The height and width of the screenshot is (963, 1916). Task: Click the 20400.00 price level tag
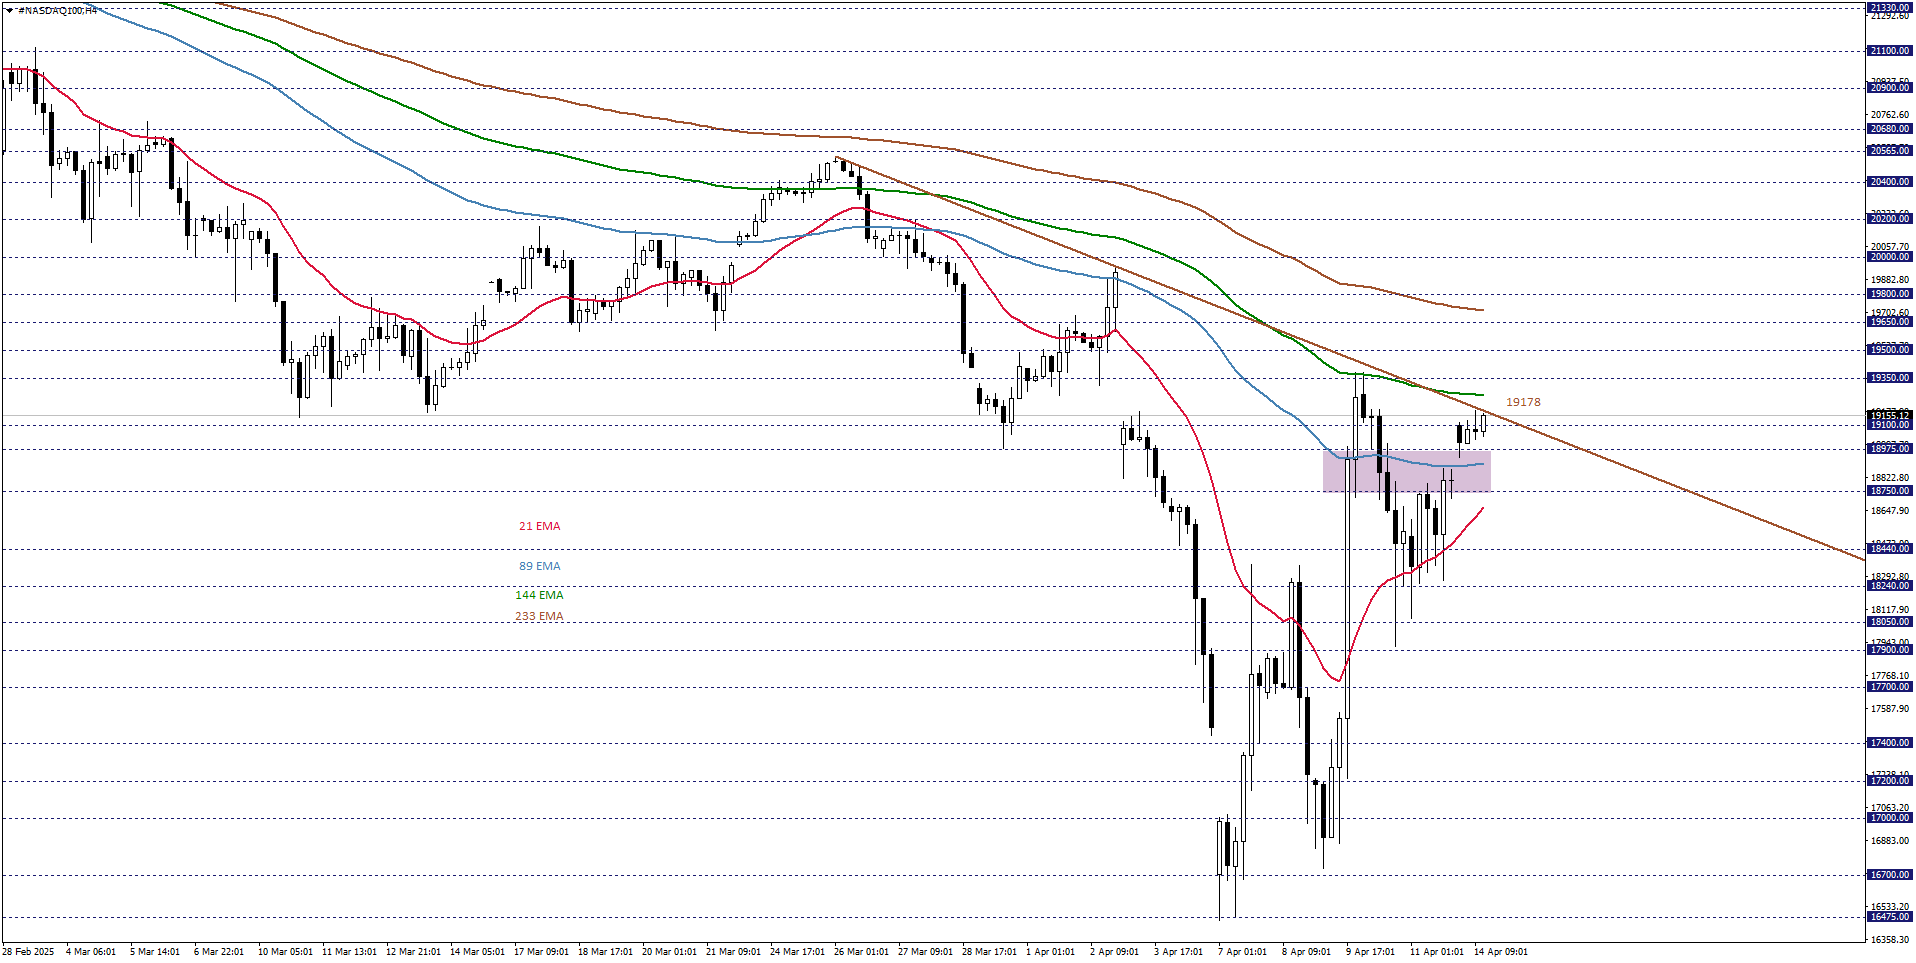[1890, 182]
